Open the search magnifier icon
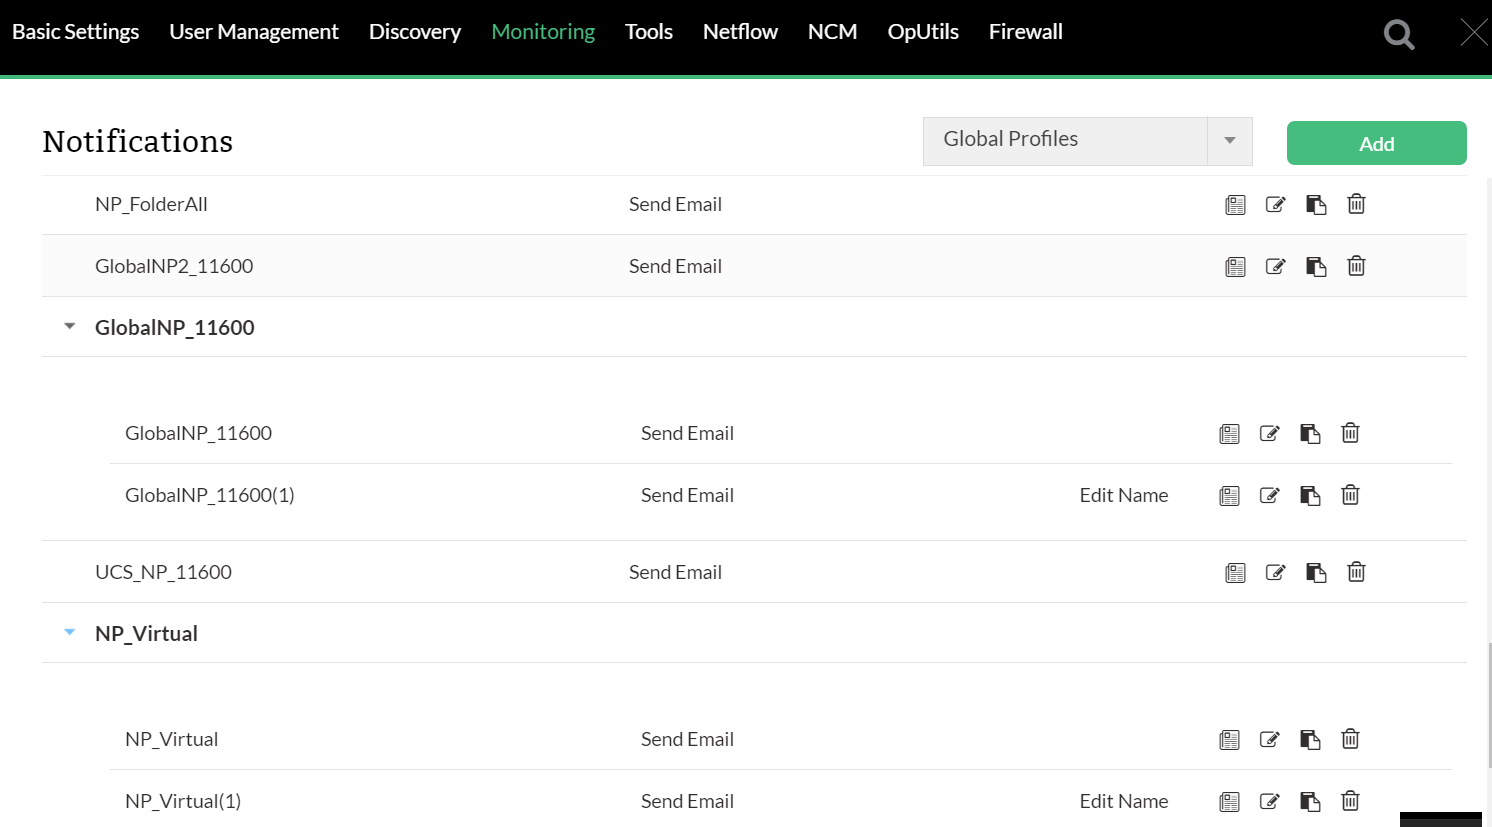 coord(1398,35)
